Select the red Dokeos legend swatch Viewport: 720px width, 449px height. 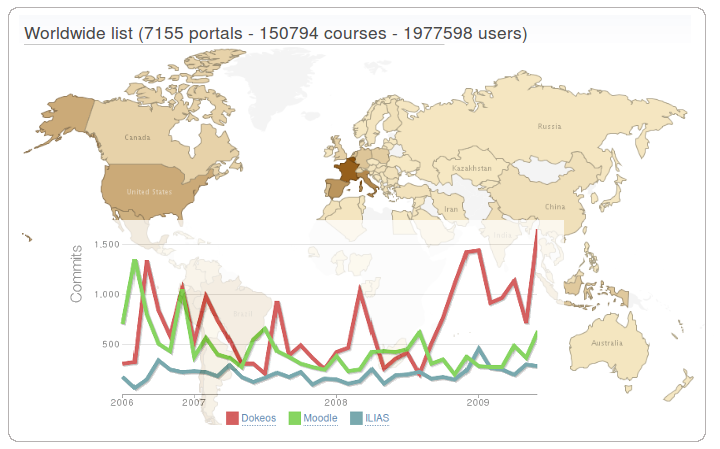coord(233,418)
